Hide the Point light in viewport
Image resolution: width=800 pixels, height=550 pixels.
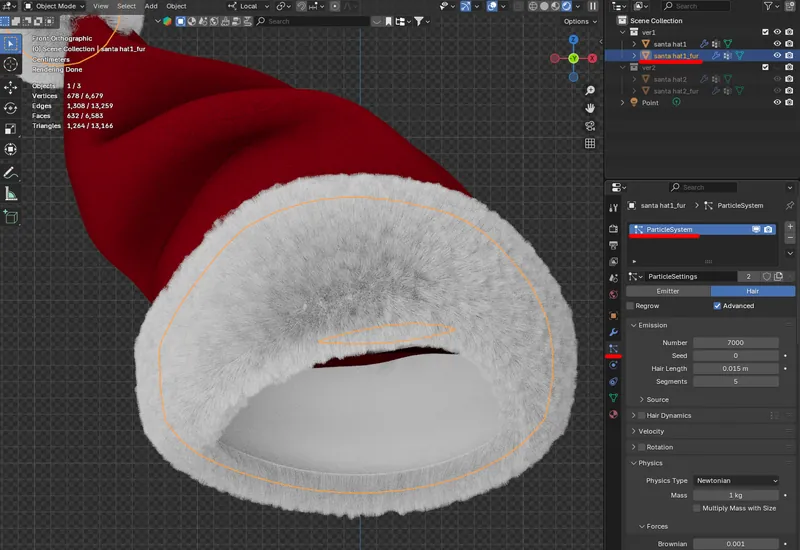777,102
